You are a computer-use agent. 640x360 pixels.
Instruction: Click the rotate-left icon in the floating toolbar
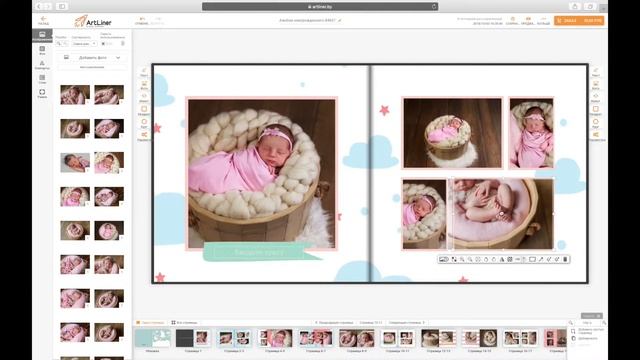click(486, 259)
